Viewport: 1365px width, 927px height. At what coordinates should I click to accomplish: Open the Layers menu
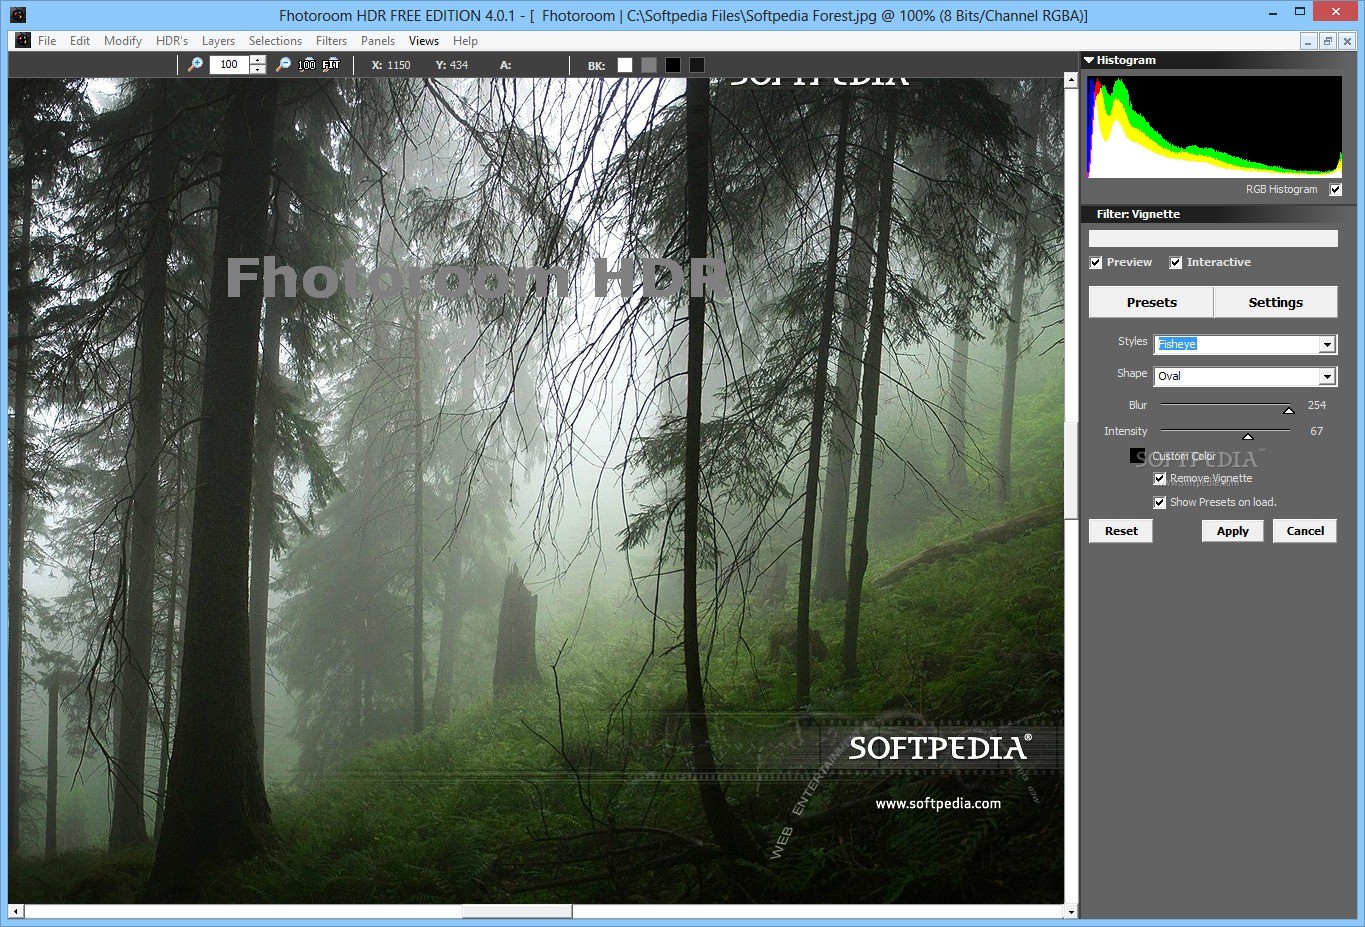coord(218,41)
